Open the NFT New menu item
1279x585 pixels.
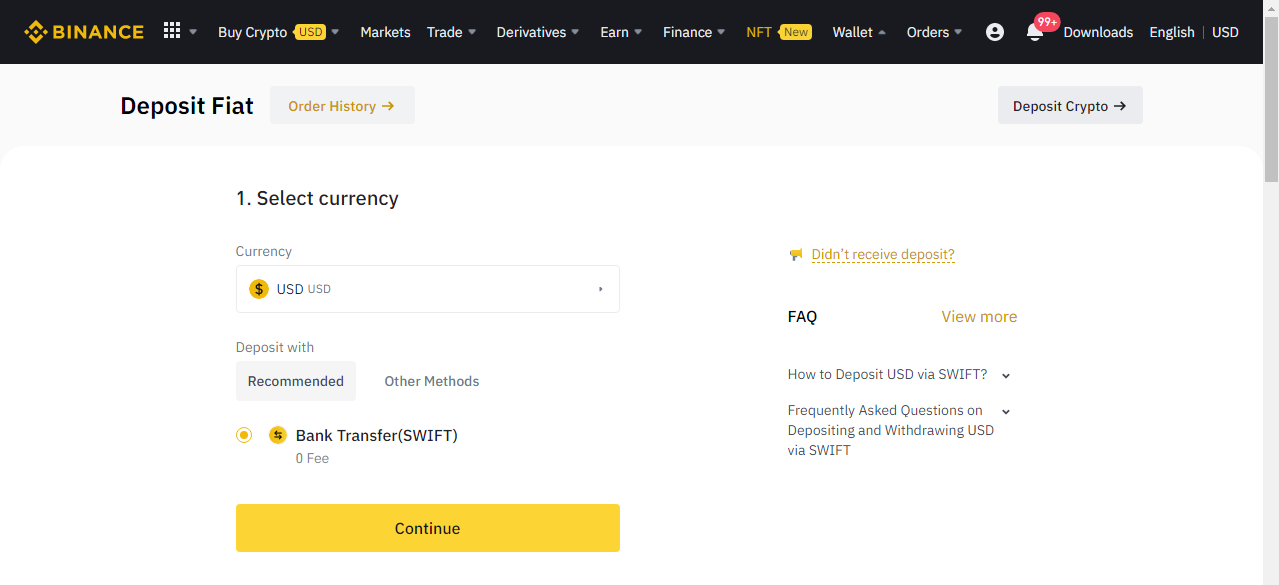pyautogui.click(x=779, y=32)
